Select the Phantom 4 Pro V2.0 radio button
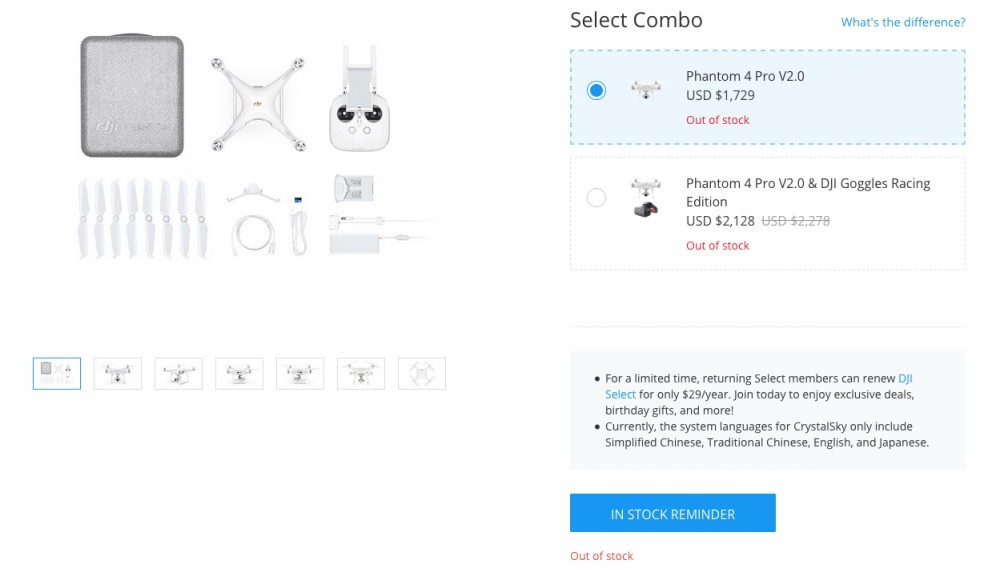Image resolution: width=1000 pixels, height=572 pixels. tap(596, 91)
